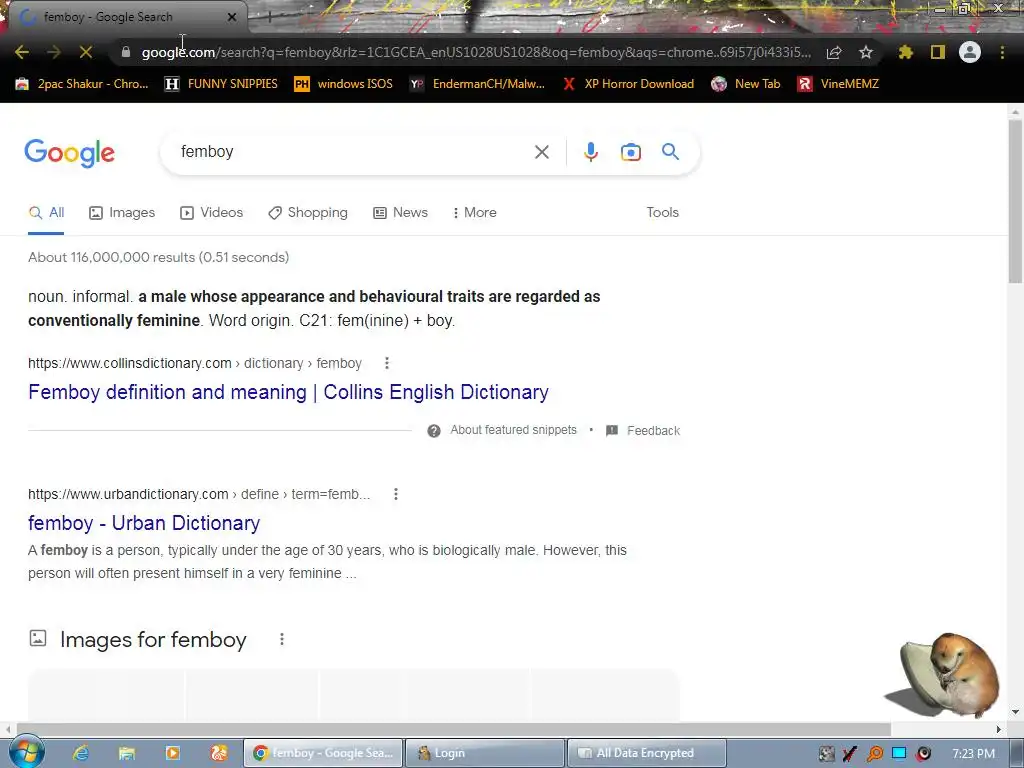Open the New Tab bookmark
The height and width of the screenshot is (768, 1024).
[746, 84]
